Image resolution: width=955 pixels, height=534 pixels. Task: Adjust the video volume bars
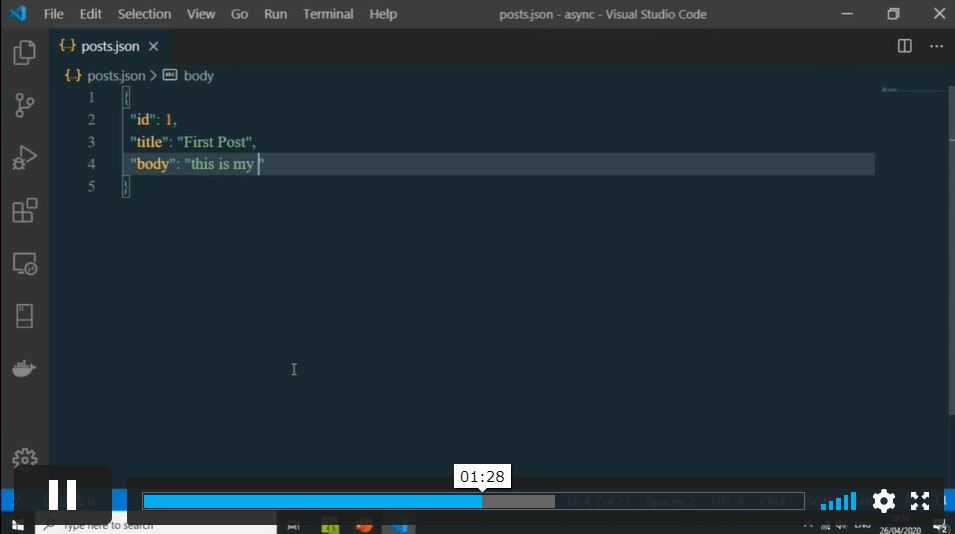click(839, 501)
